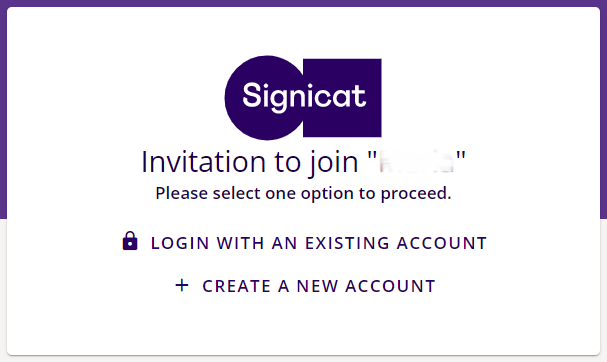Click the Signicat wordmark in the logo
The height and width of the screenshot is (362, 607).
(x=304, y=96)
